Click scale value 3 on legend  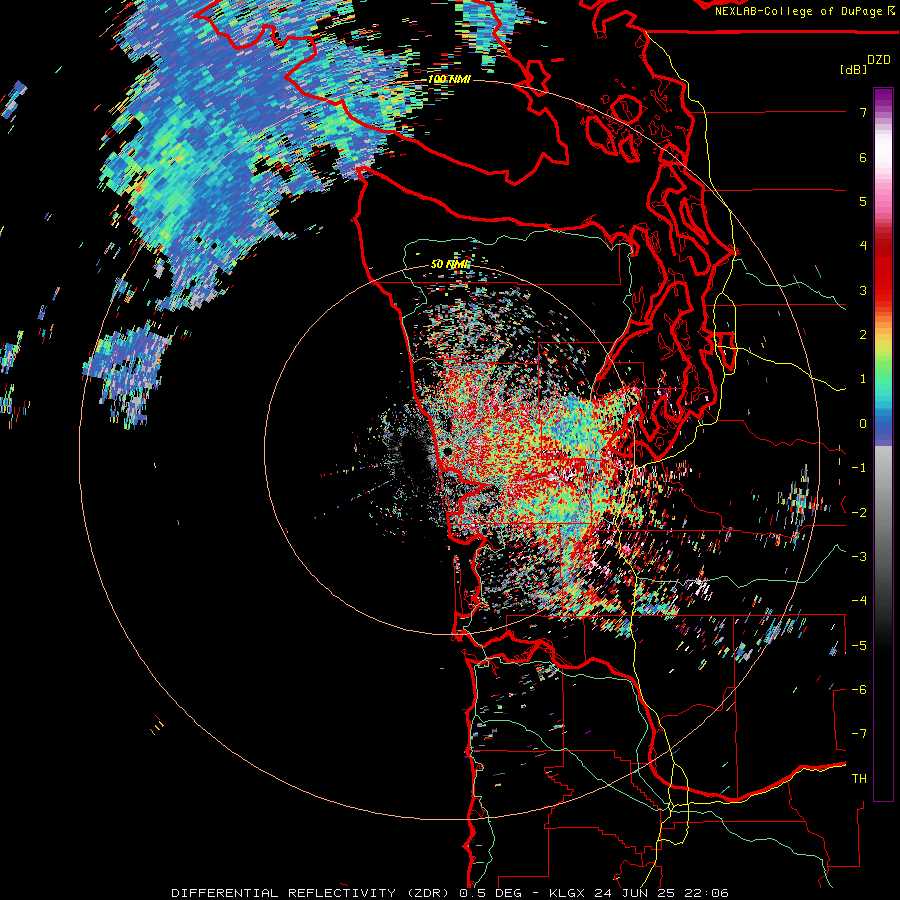863,290
